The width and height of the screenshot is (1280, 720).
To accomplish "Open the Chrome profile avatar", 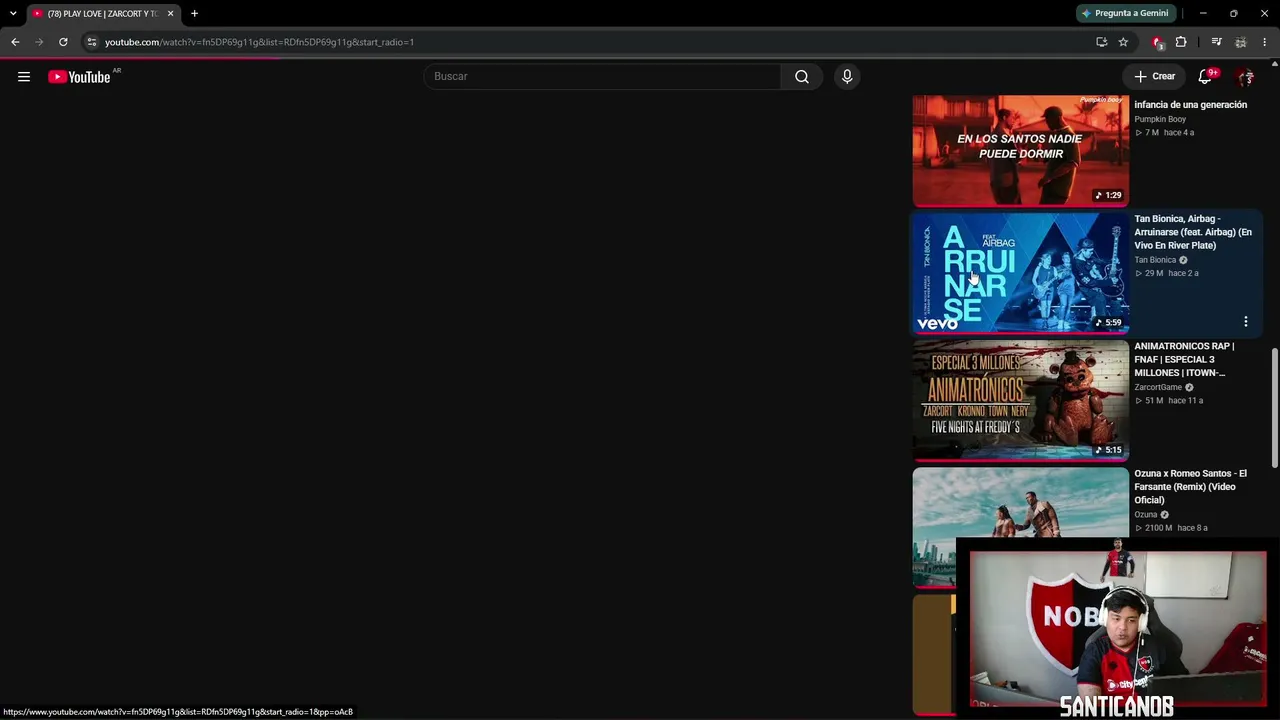I will (1241, 42).
